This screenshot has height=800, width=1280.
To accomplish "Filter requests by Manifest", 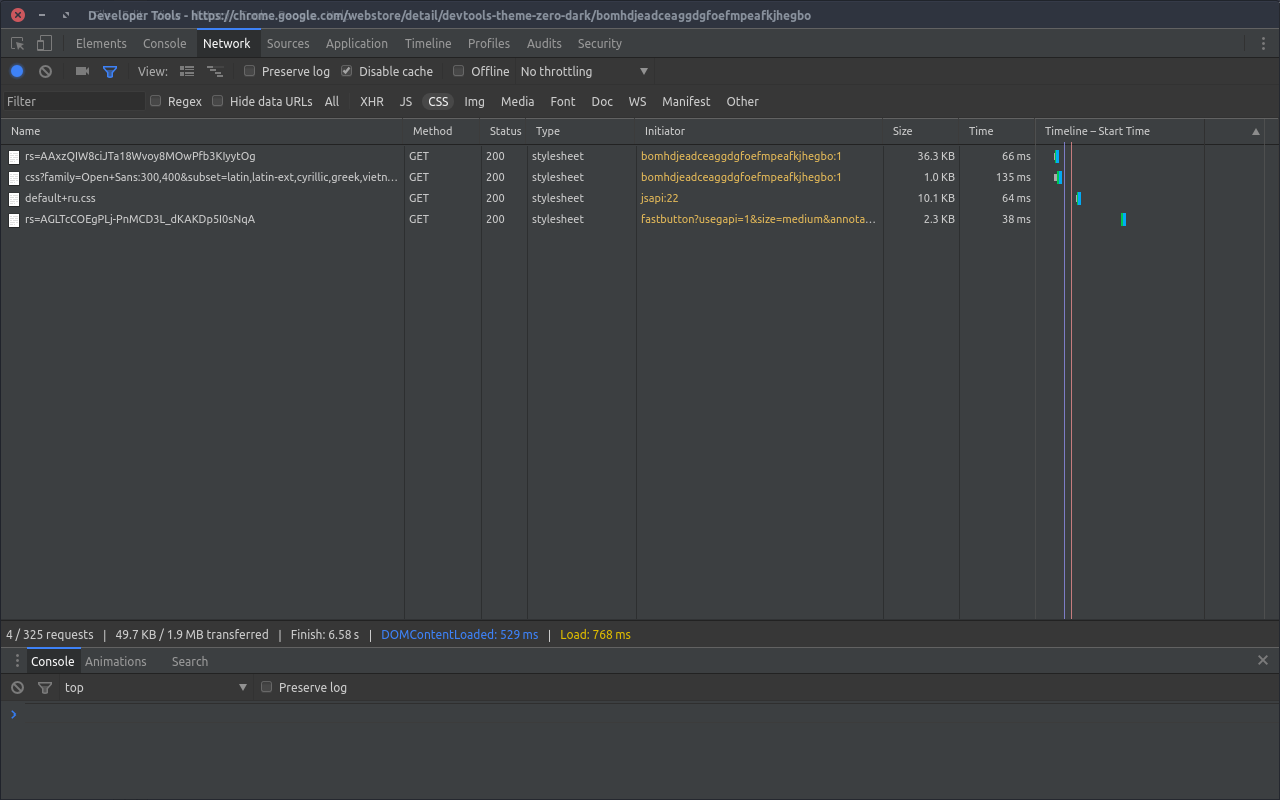I will pyautogui.click(x=686, y=101).
